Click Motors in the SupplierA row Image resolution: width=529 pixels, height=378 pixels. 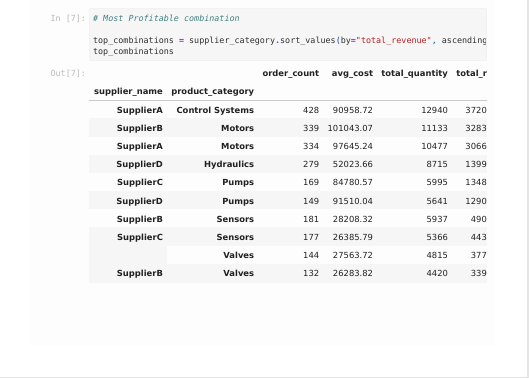(x=238, y=146)
